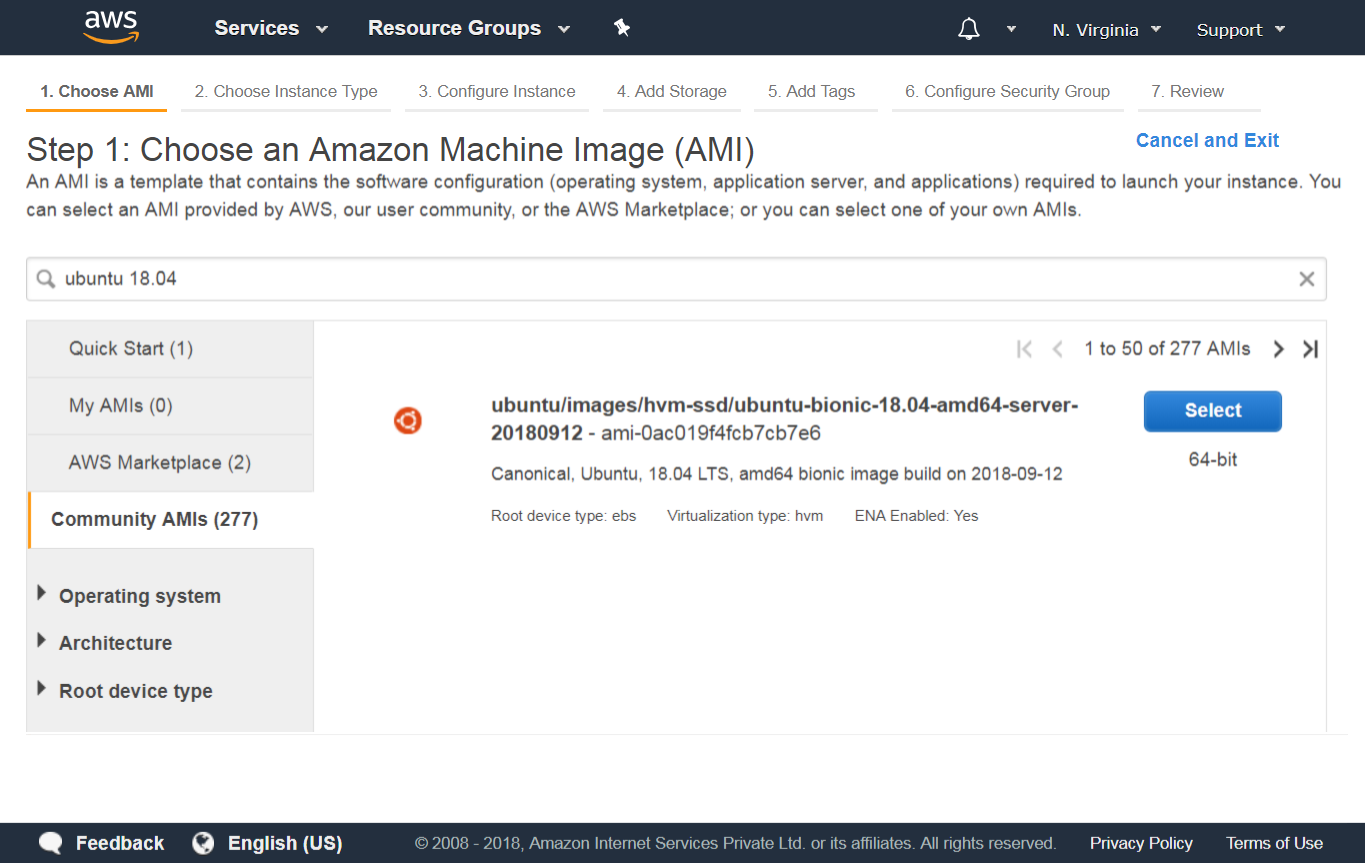Screen dimensions: 1366x863
Task: Click the 64-bit label
Action: pyautogui.click(x=1213, y=460)
